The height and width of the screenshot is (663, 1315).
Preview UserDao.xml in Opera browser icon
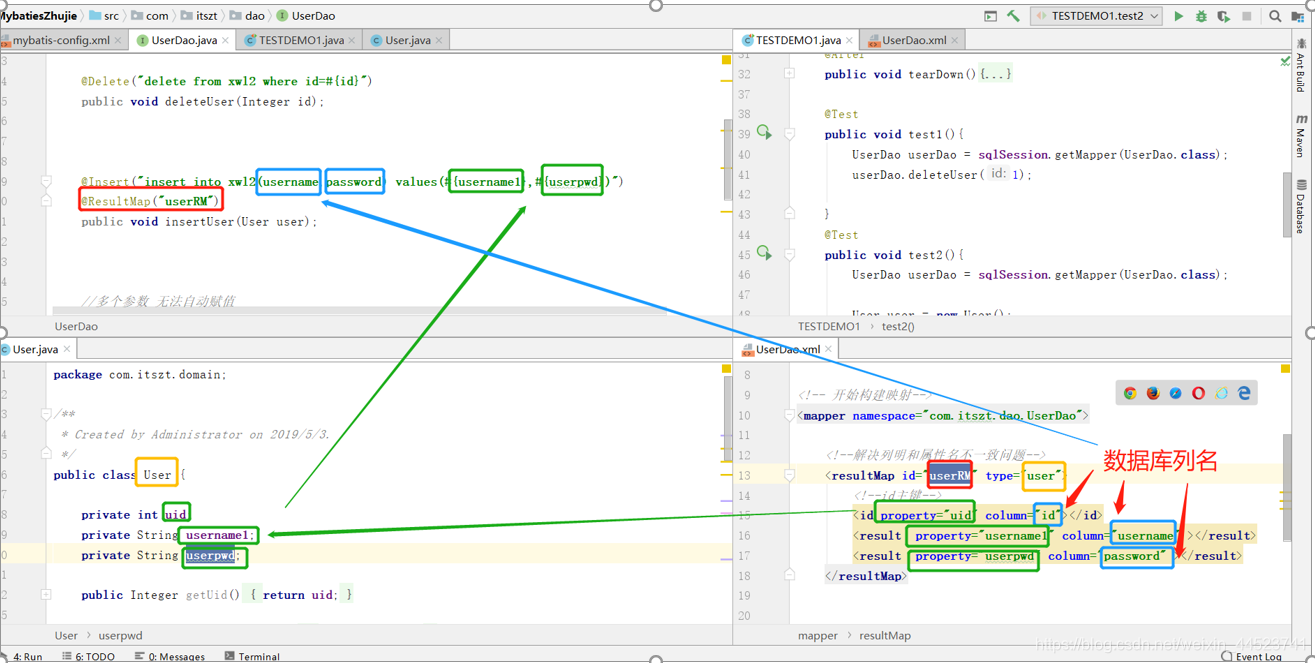click(x=1198, y=393)
